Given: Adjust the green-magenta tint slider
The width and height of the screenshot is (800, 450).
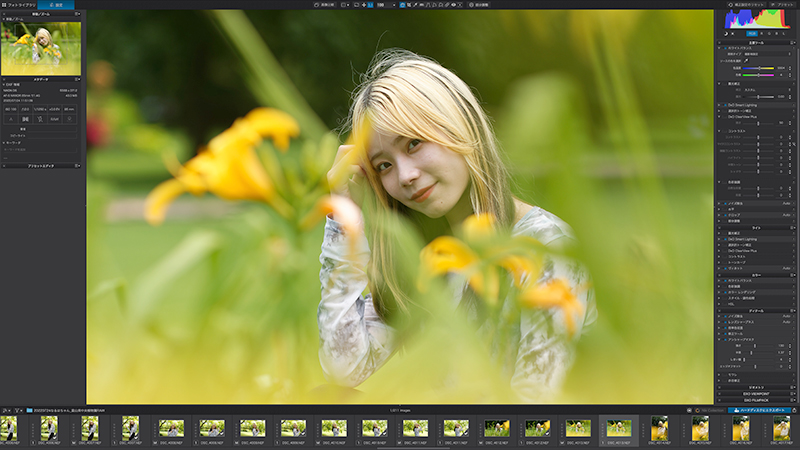Looking at the screenshot, I should [758, 75].
